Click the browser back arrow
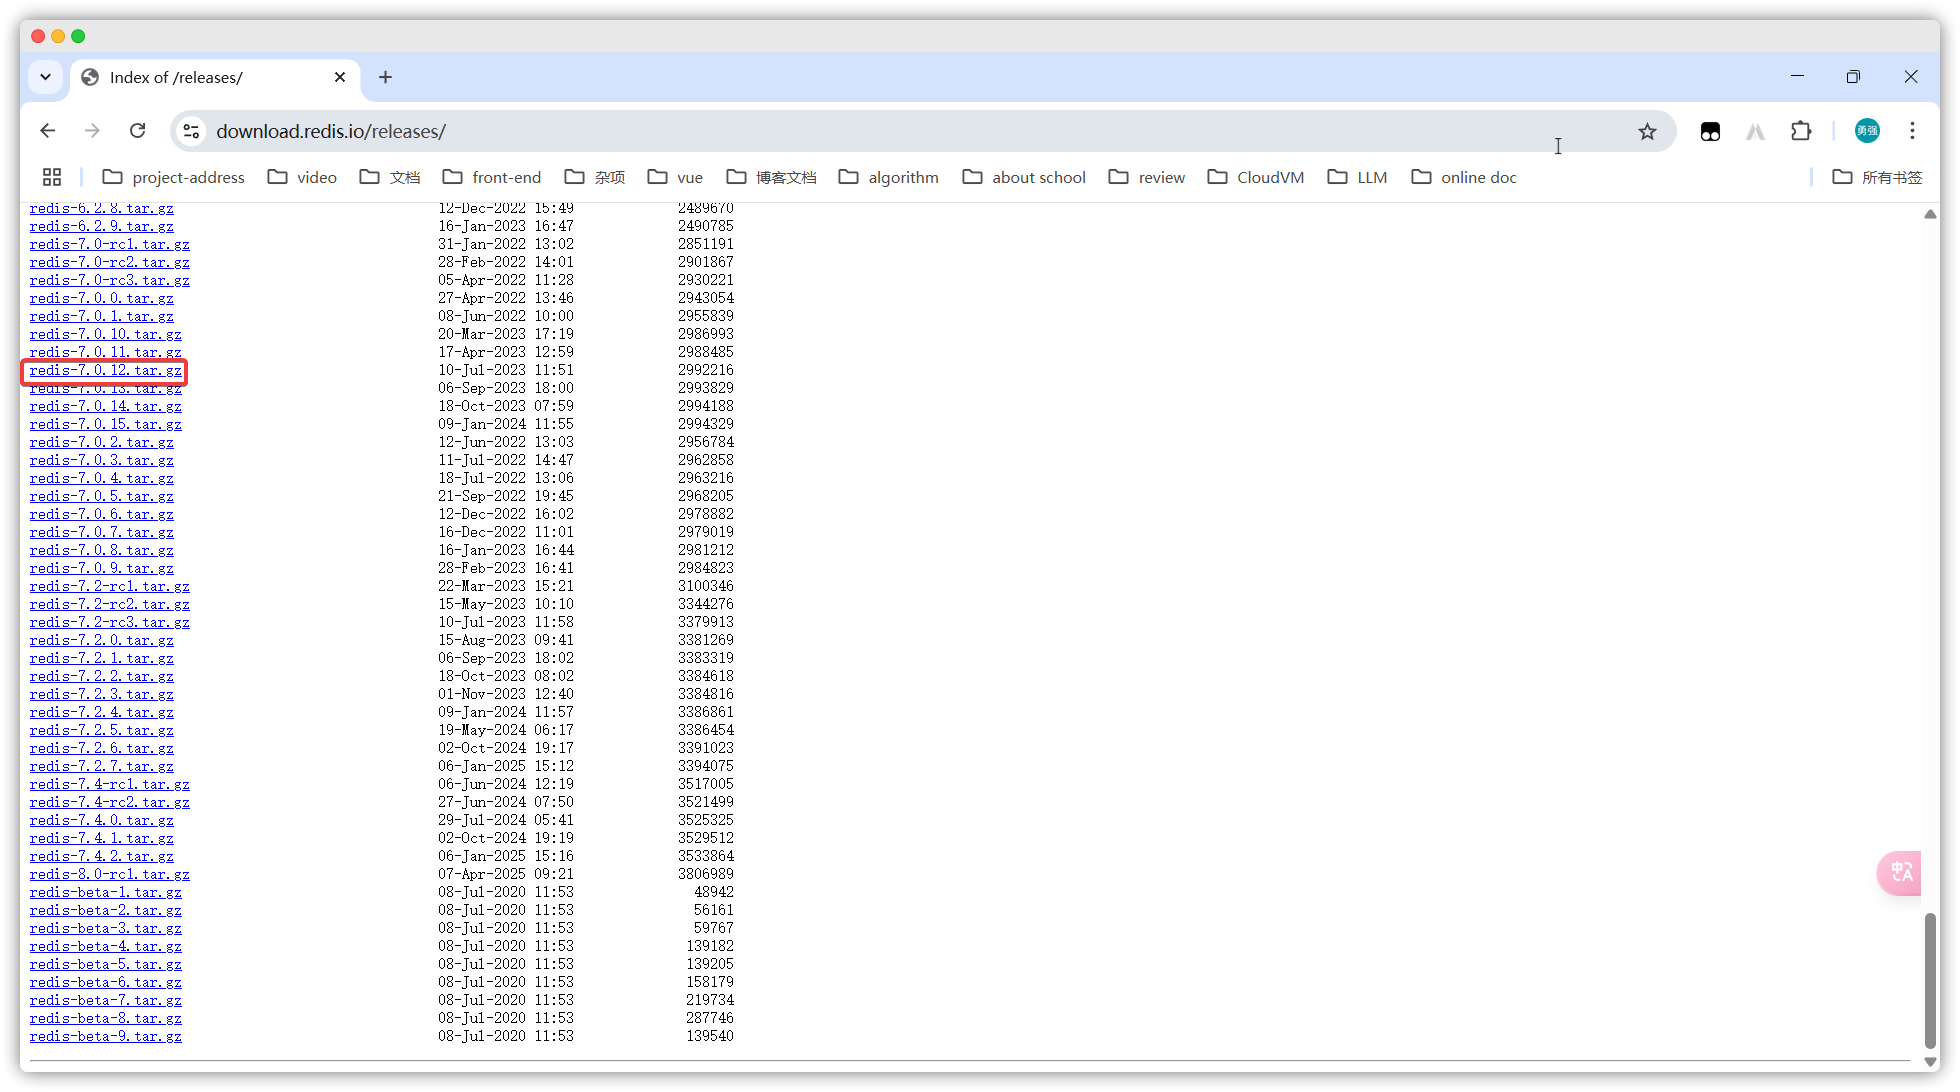This screenshot has width=1960, height=1092. (x=47, y=131)
